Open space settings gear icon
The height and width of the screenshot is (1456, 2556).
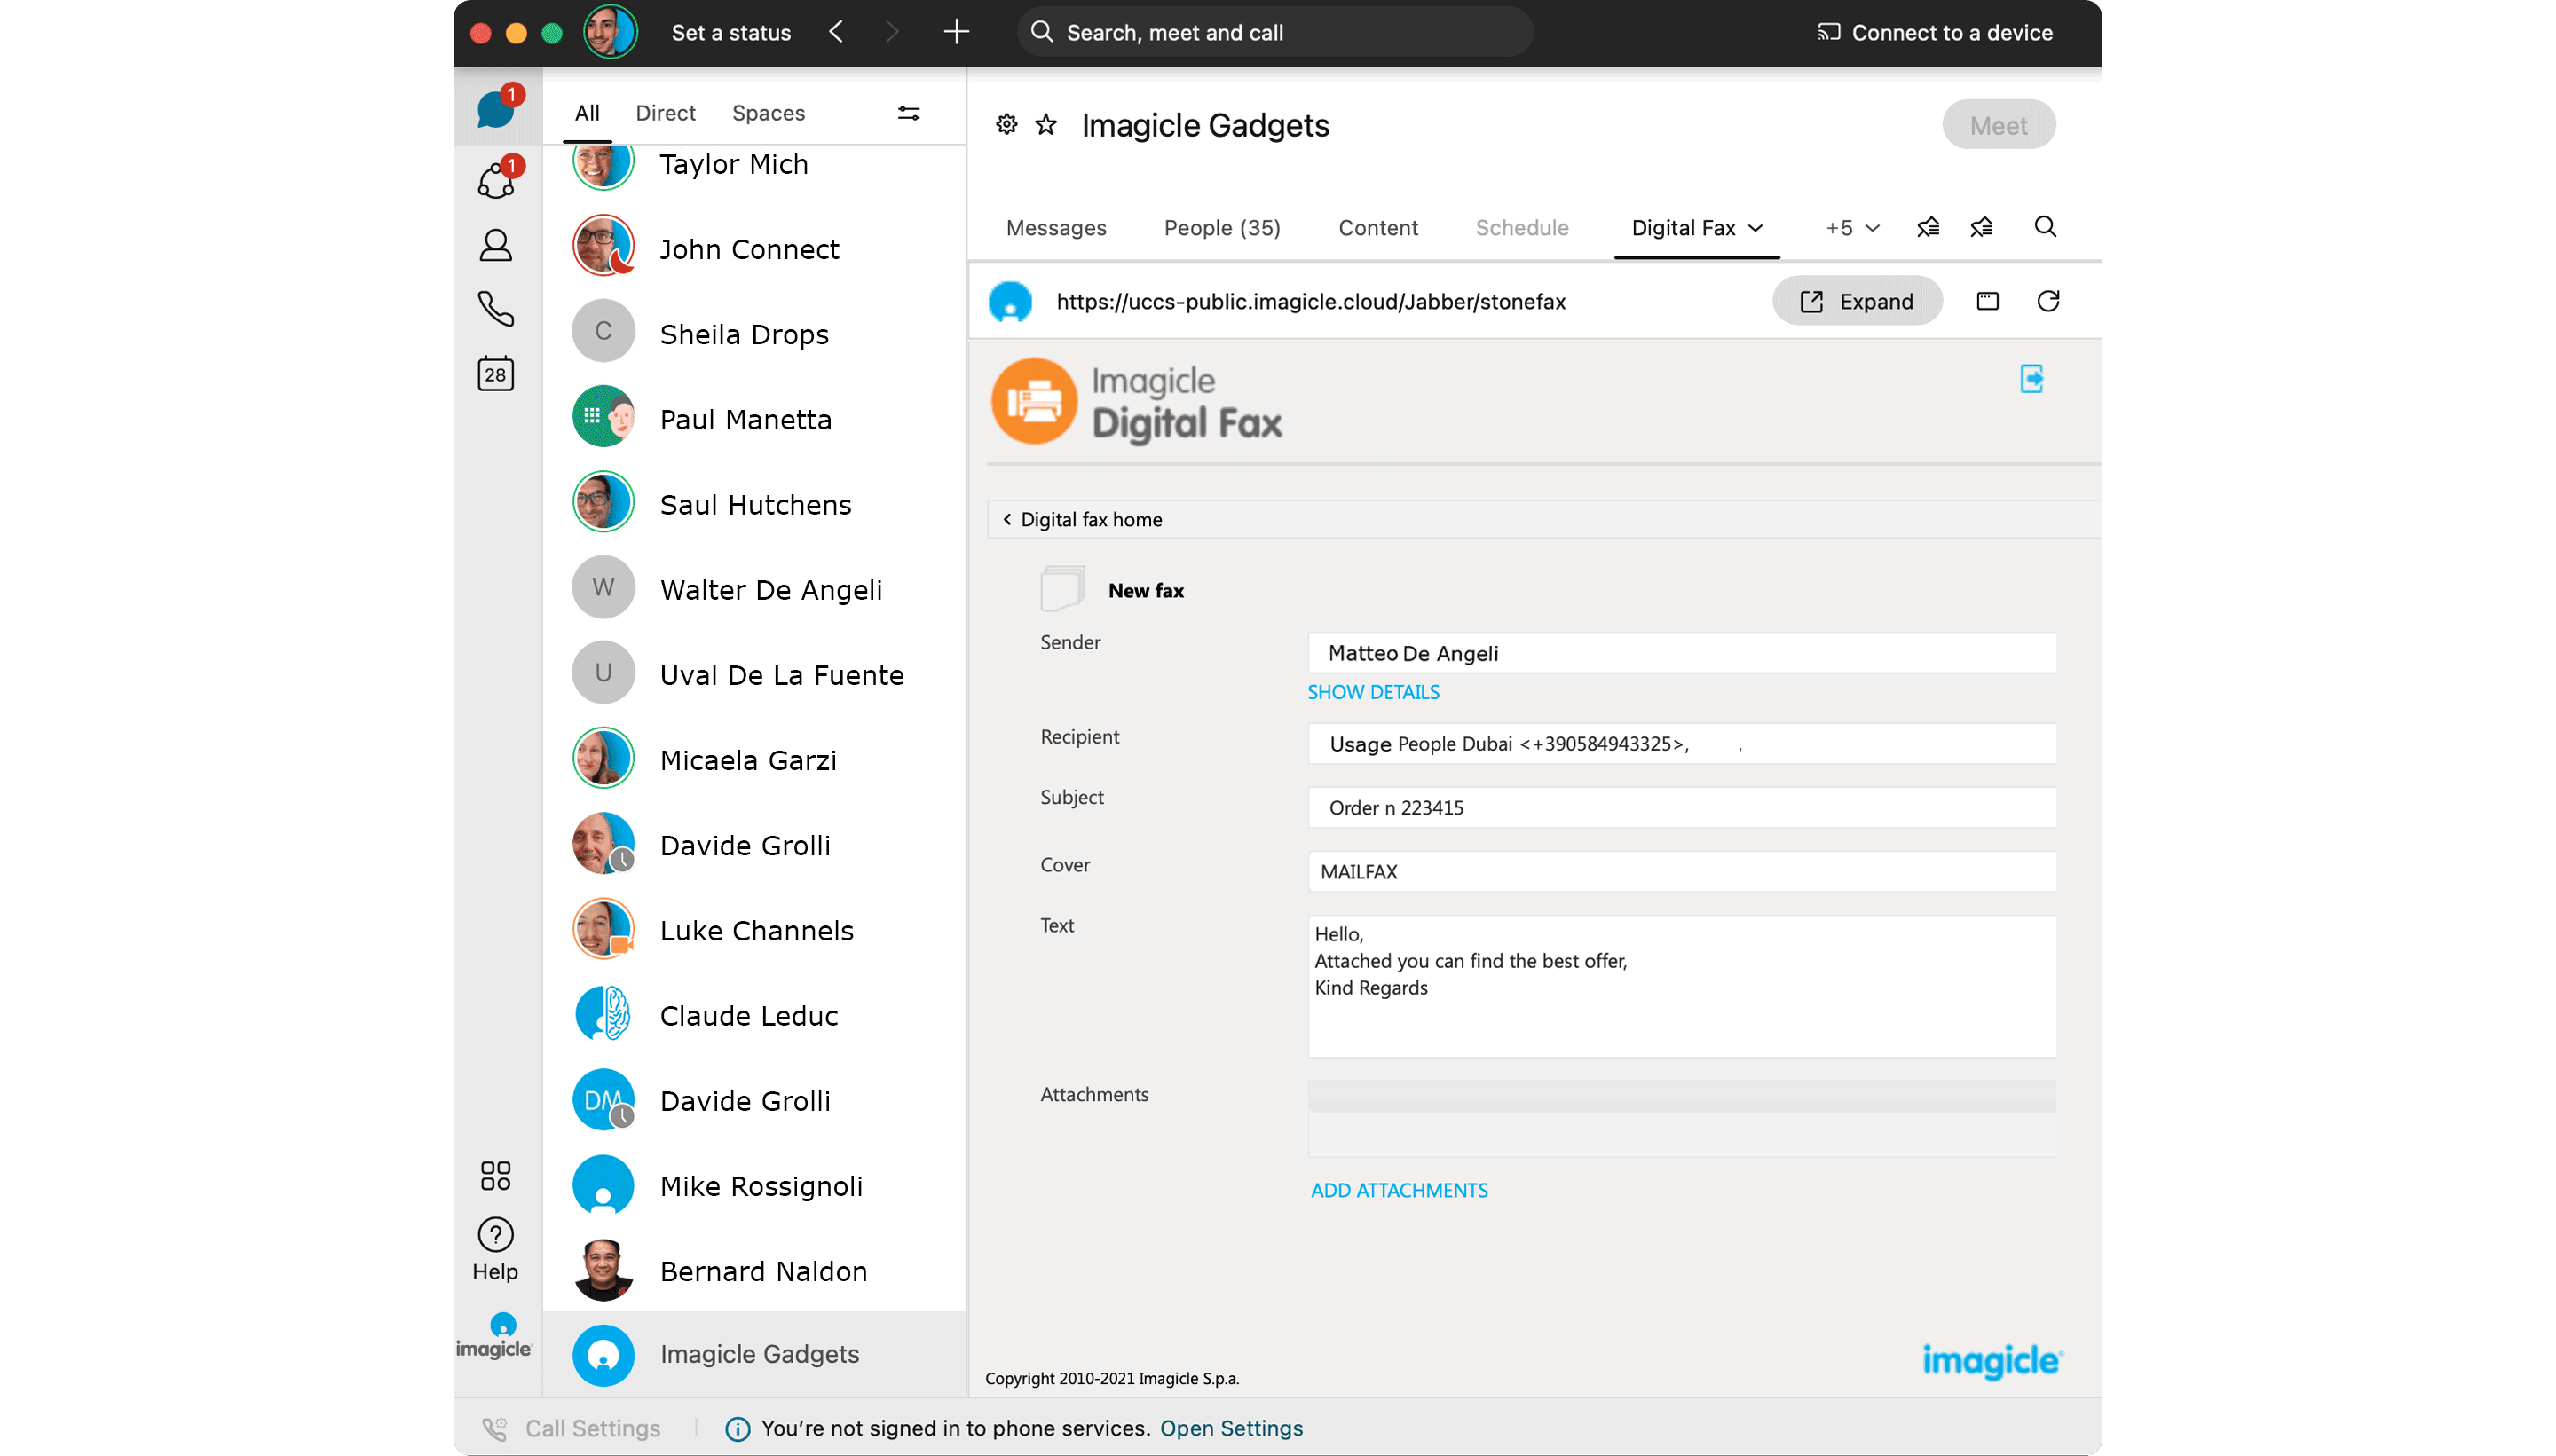click(1006, 125)
